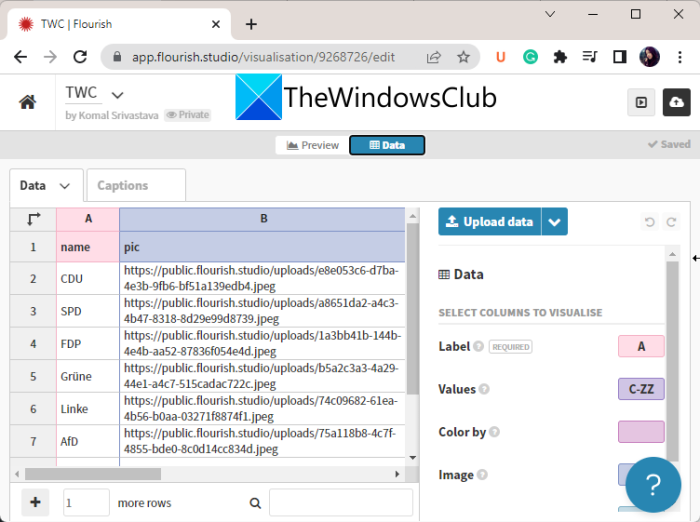700x522 pixels.
Task: Click the Label help question icon
Action: coord(479,347)
